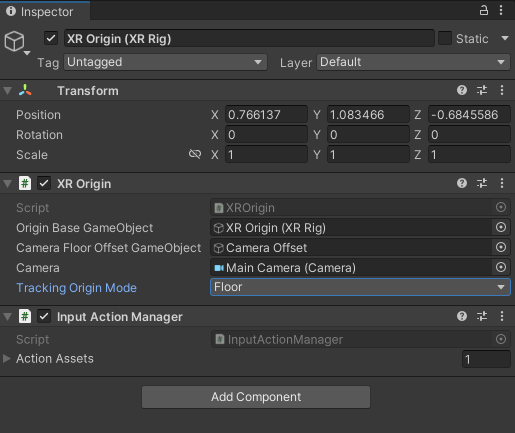Click the Input Action Manager script icon
Screen dimensions: 515x433
point(25,316)
